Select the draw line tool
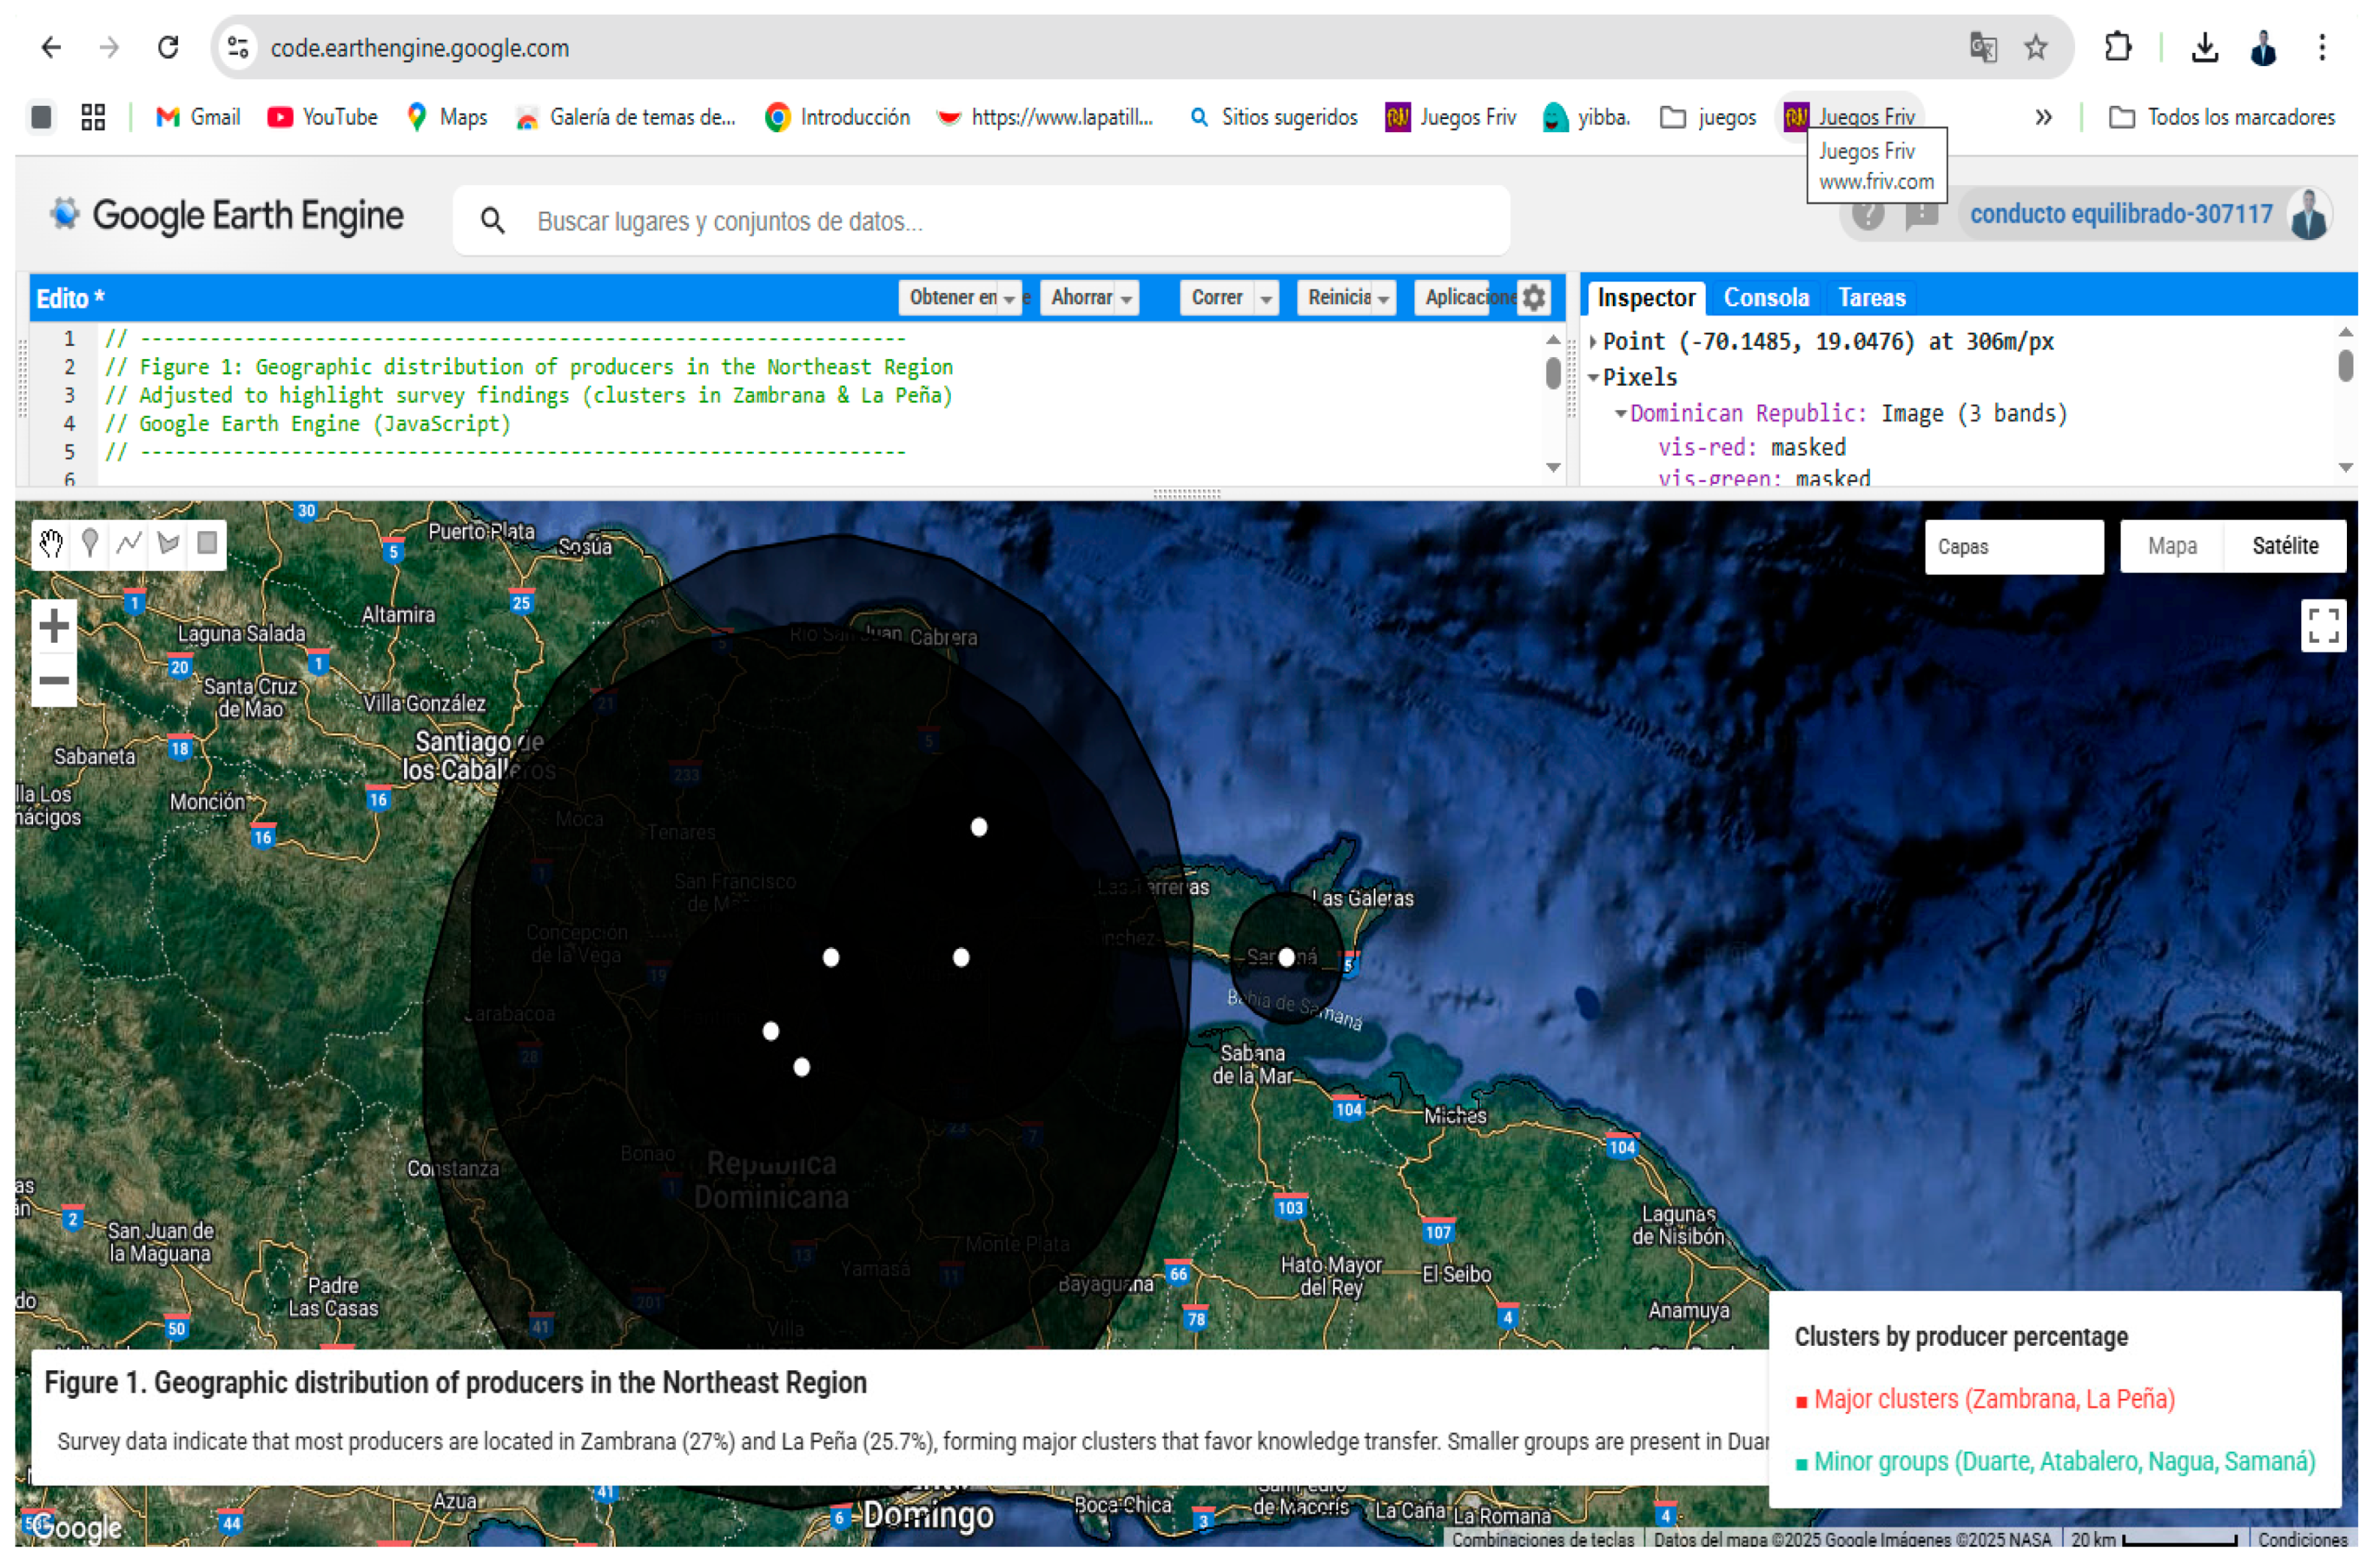Viewport: 2380px width, 1564px height. click(x=129, y=545)
